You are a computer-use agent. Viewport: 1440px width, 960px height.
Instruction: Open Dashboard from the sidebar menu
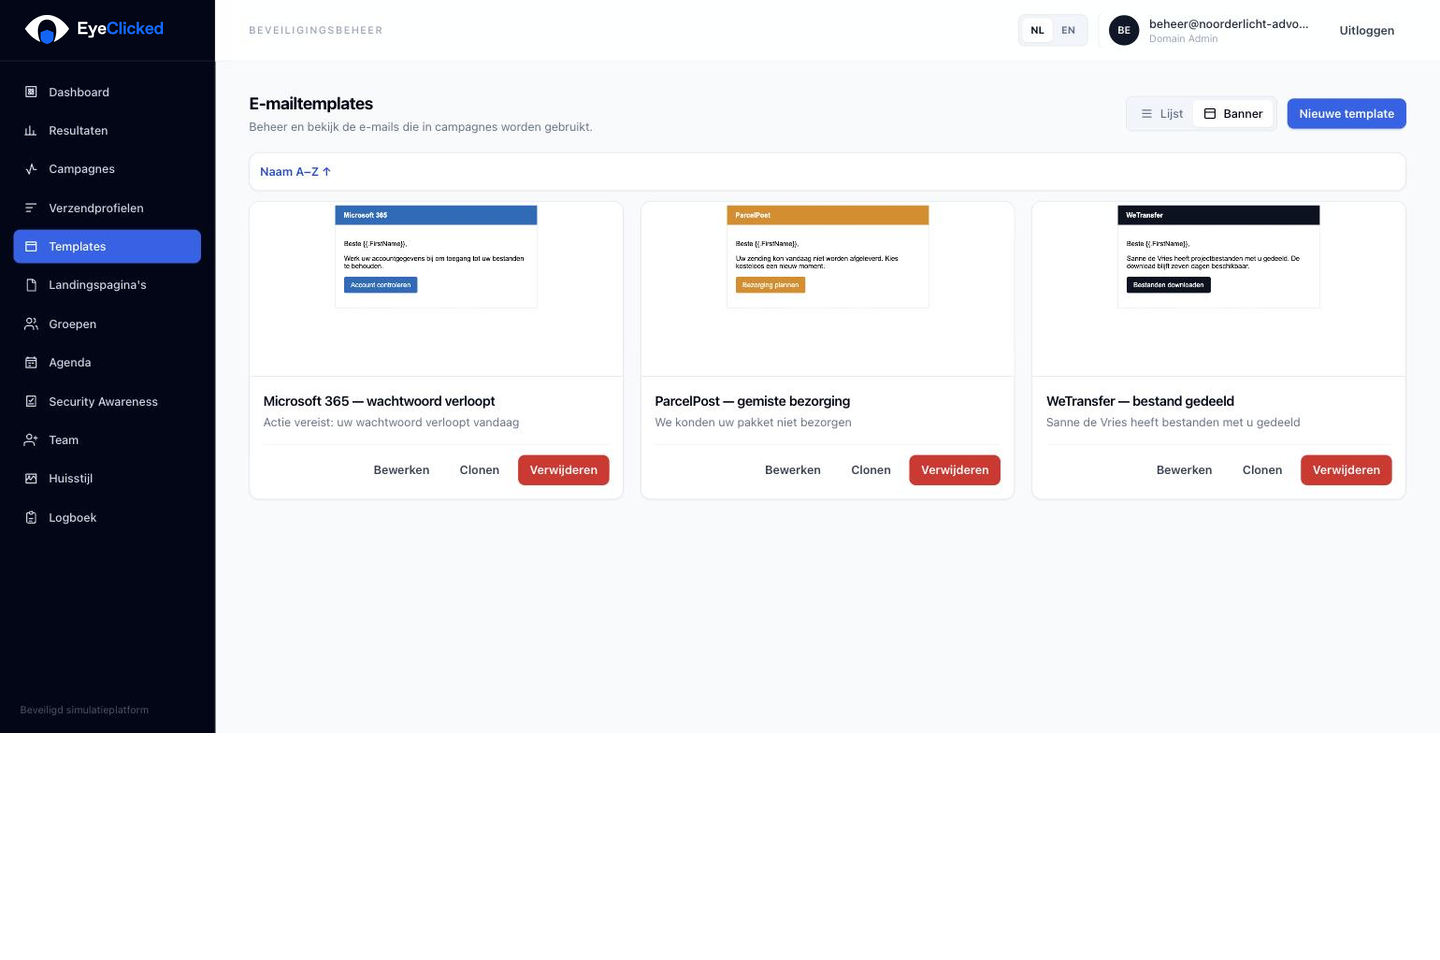tap(107, 92)
